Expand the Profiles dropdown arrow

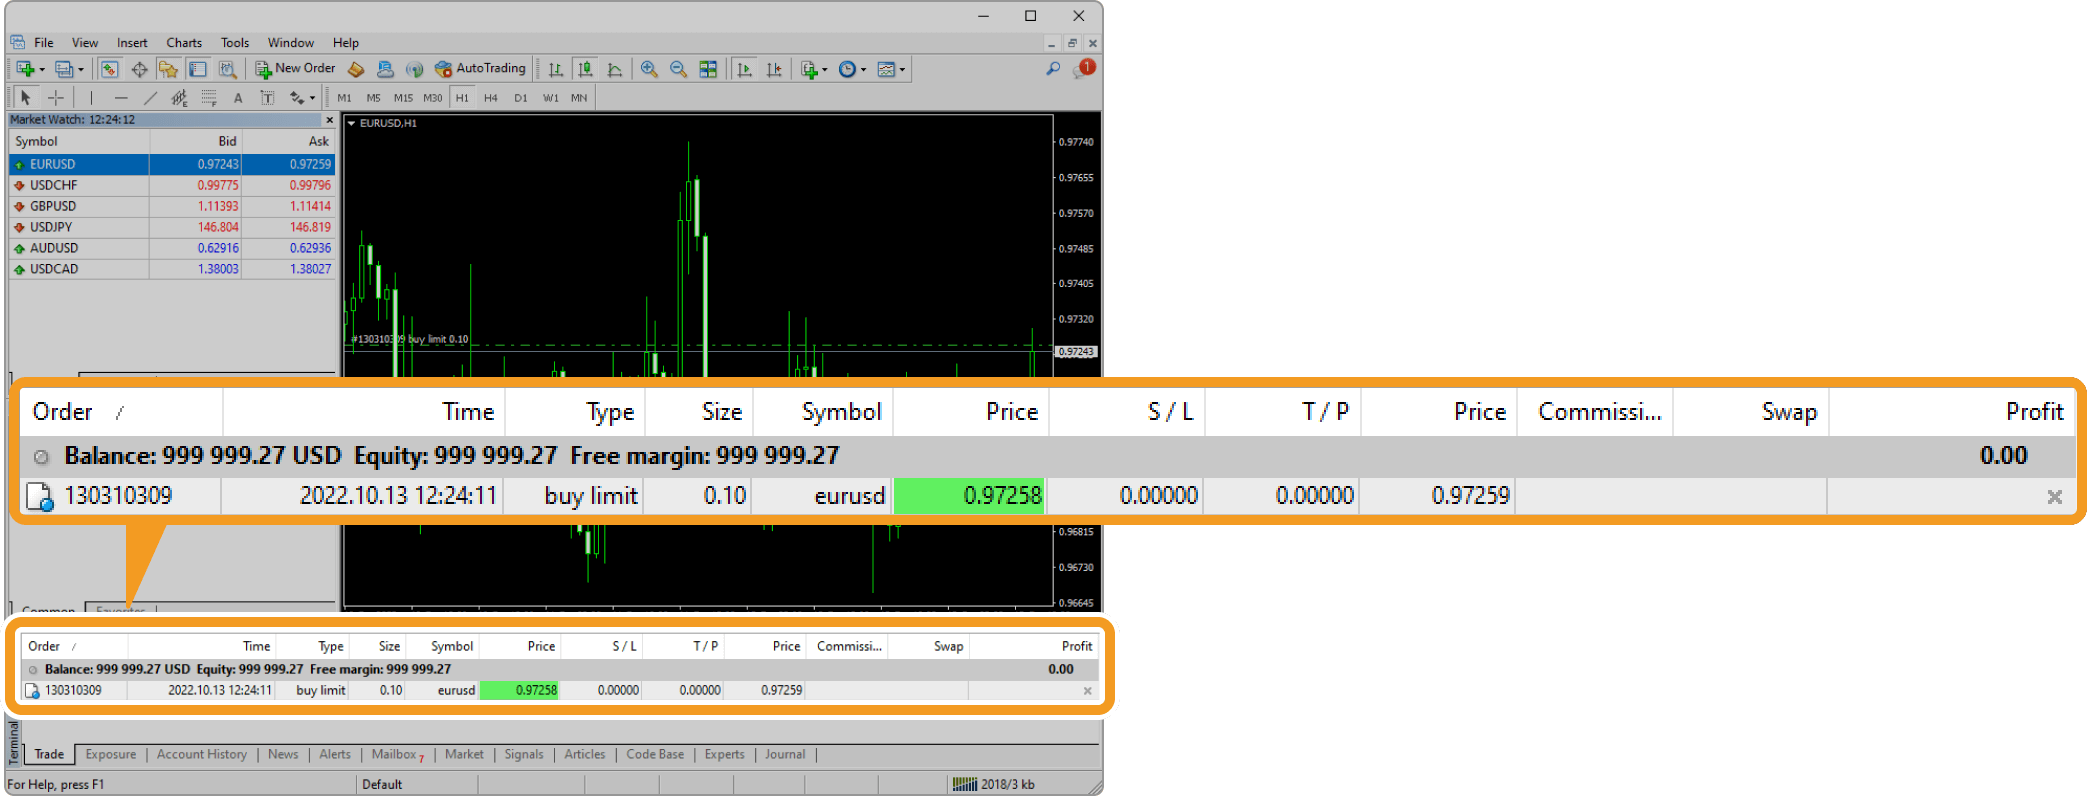(81, 70)
